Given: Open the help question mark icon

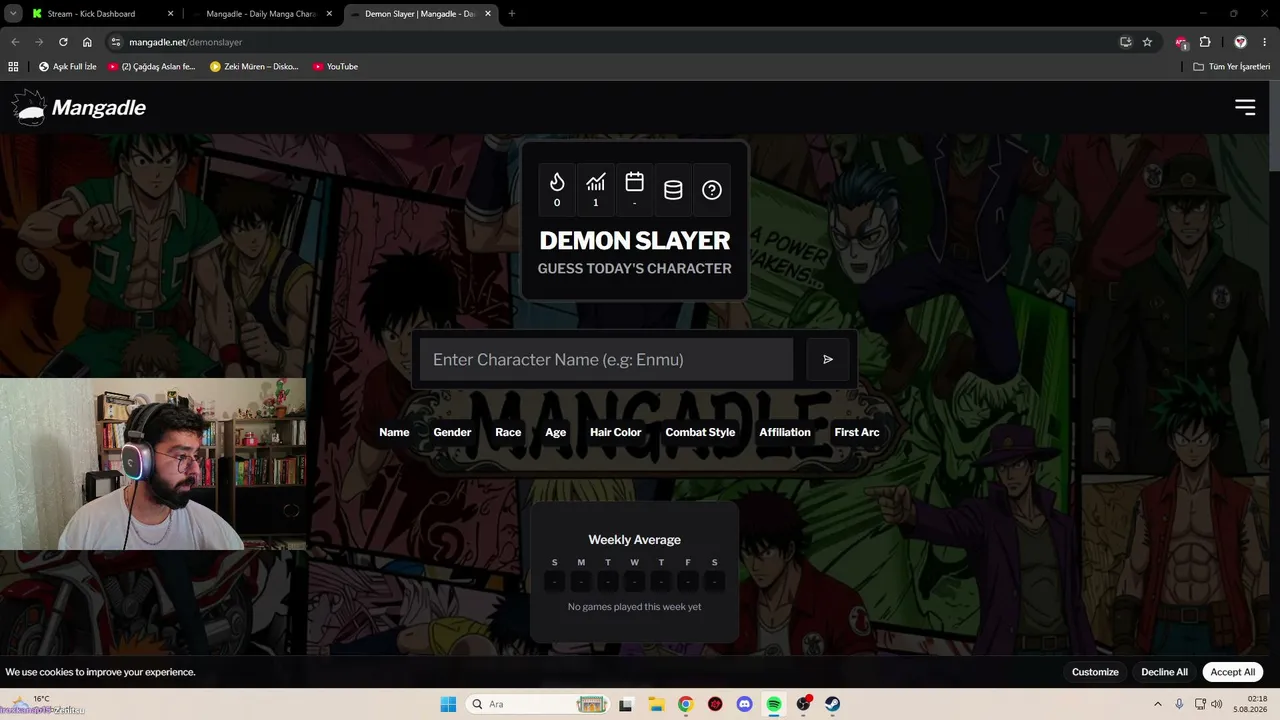Looking at the screenshot, I should pos(712,190).
